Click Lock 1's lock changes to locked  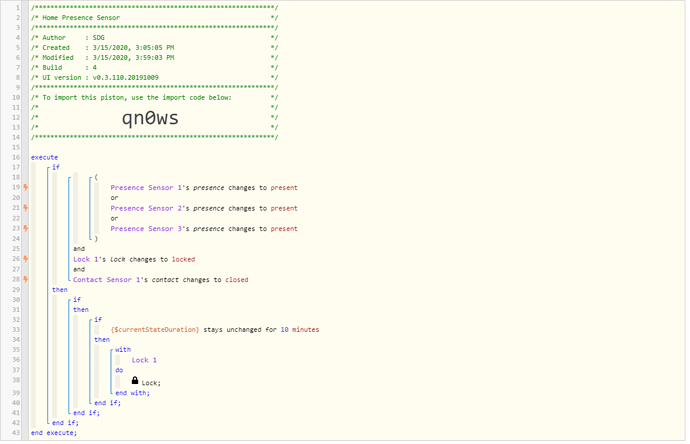point(134,259)
